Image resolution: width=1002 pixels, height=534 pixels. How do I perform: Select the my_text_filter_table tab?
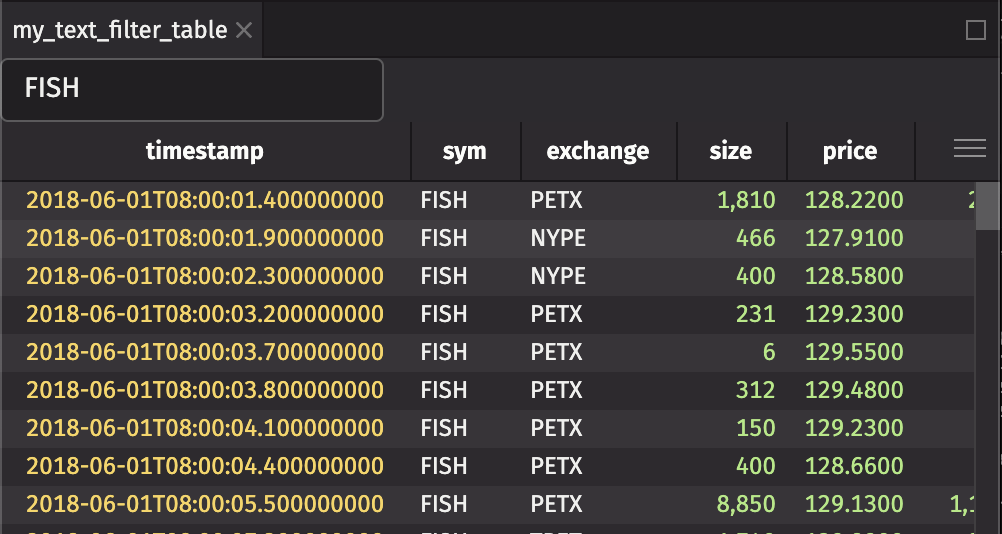tap(120, 31)
